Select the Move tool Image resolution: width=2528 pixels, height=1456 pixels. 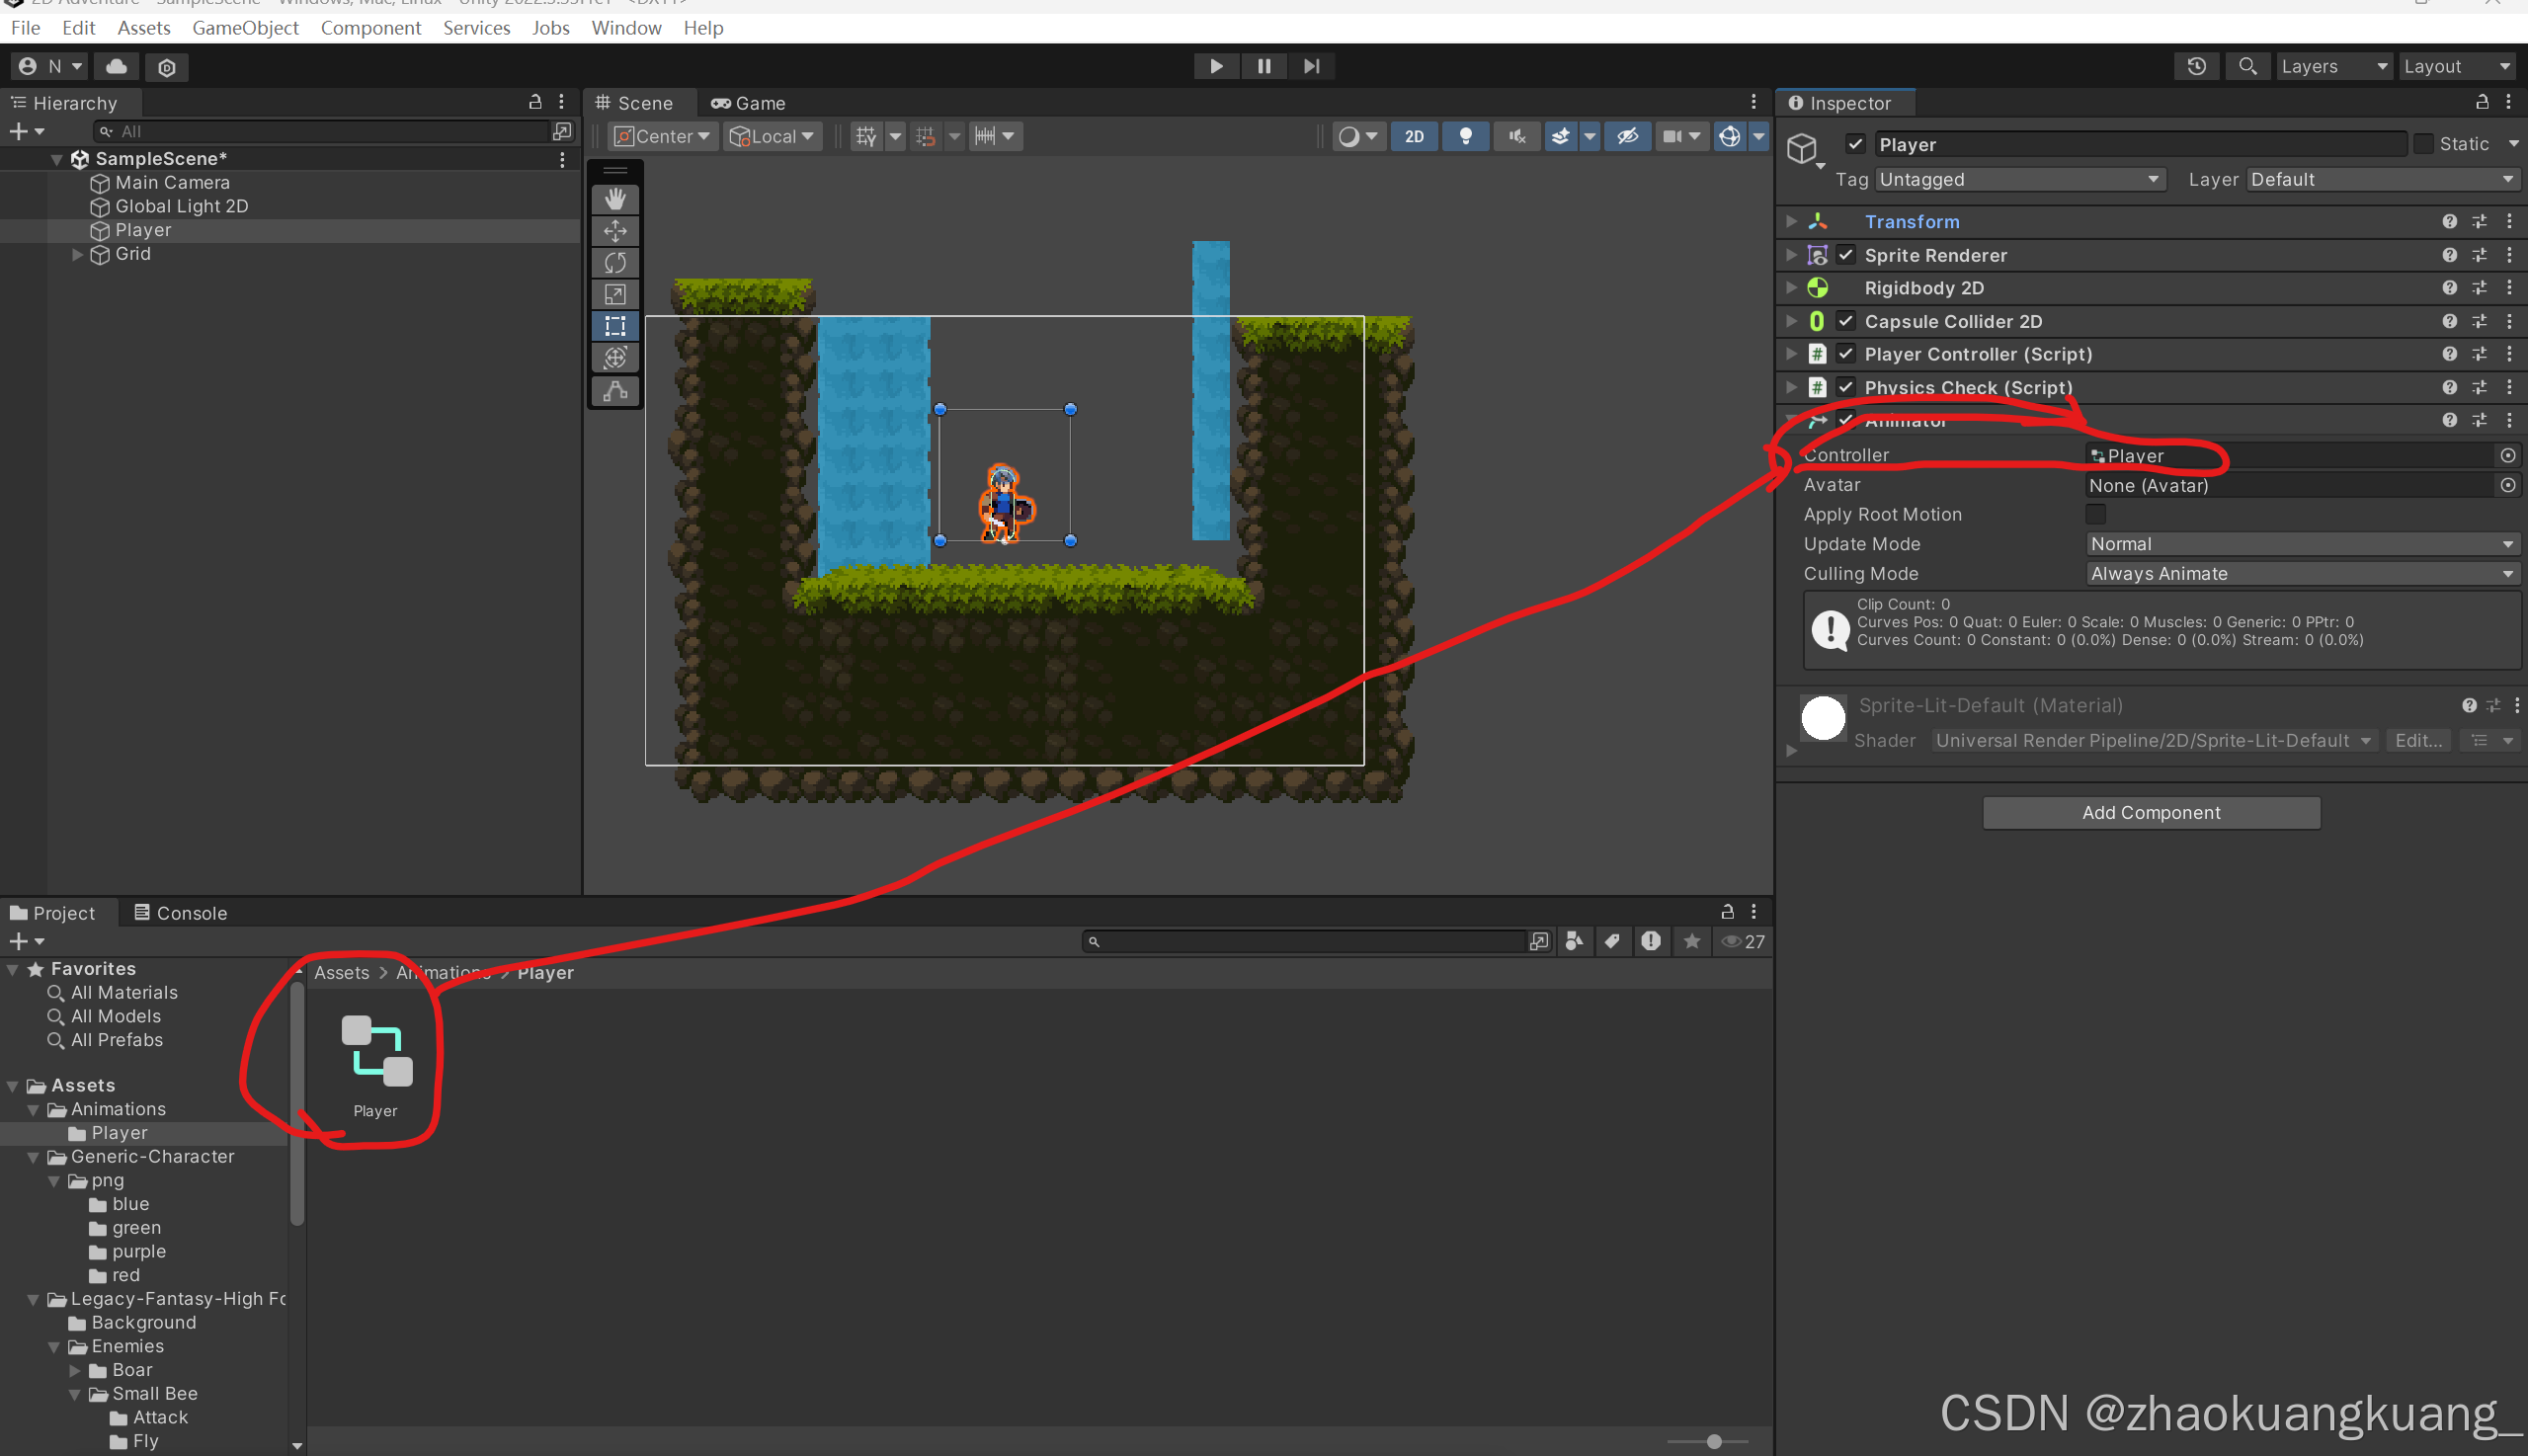(x=615, y=231)
